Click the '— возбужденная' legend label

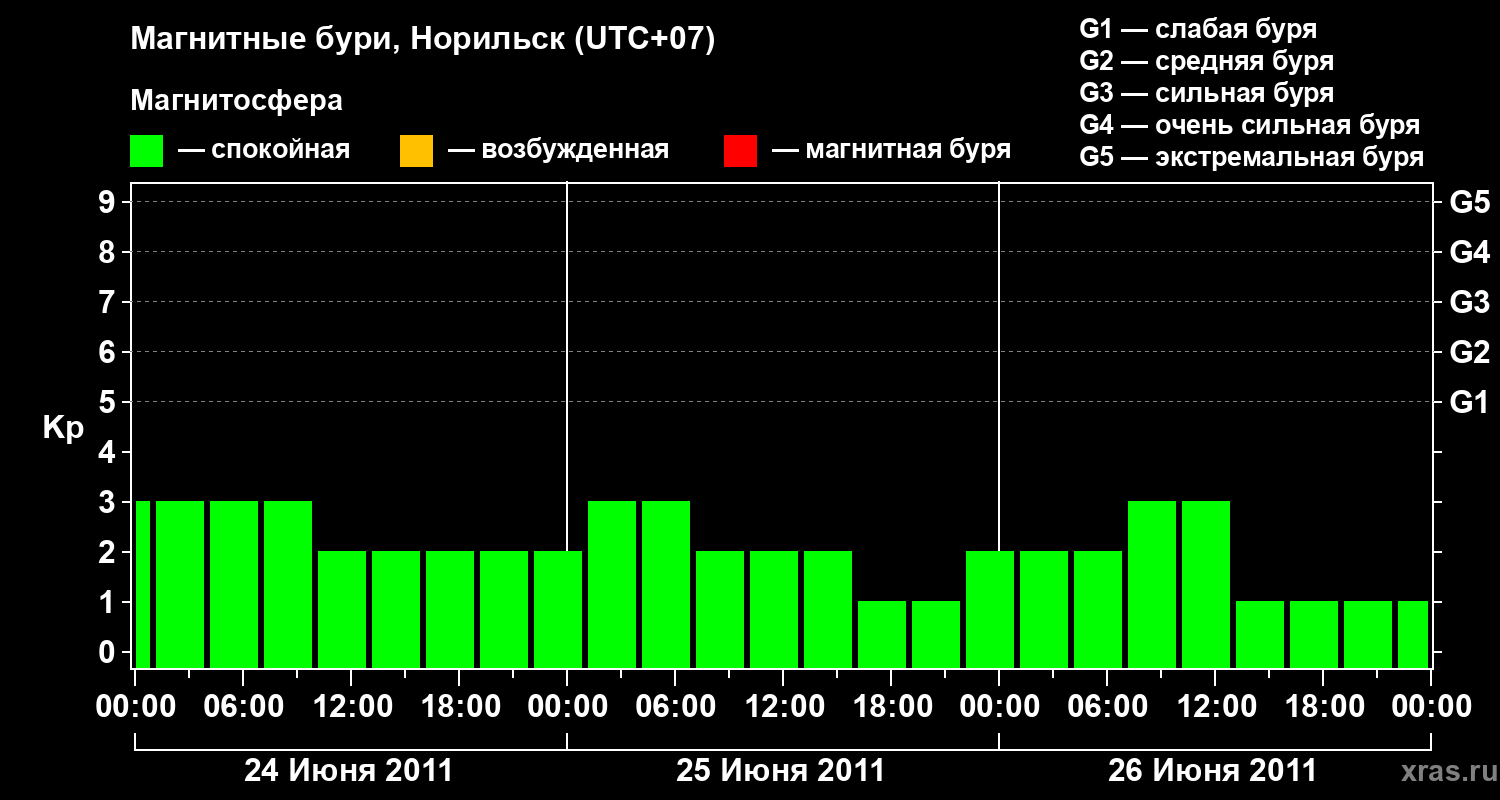pyautogui.click(x=558, y=151)
